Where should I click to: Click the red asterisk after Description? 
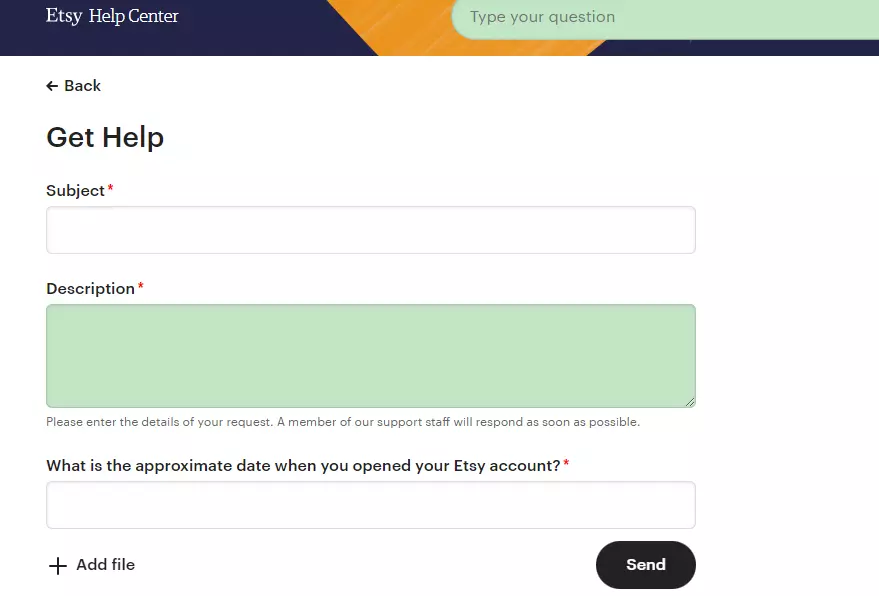pyautogui.click(x=140, y=283)
